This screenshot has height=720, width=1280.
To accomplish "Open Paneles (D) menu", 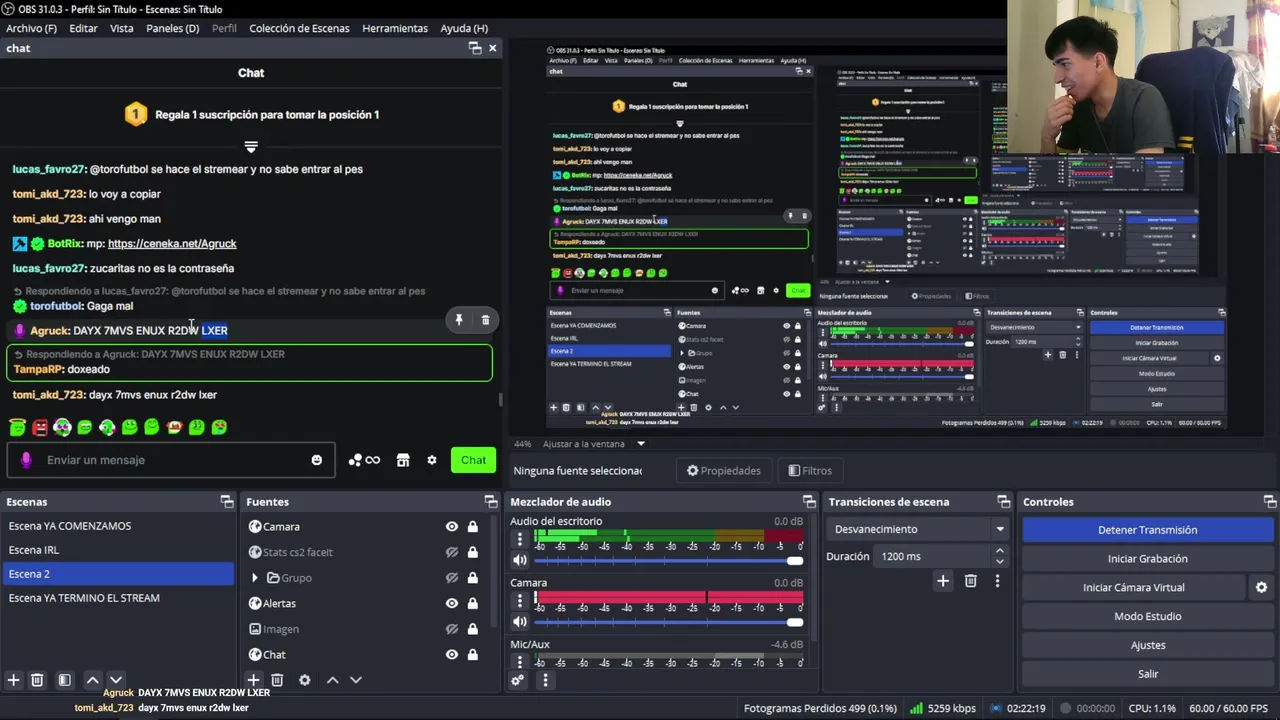I will pos(172,28).
